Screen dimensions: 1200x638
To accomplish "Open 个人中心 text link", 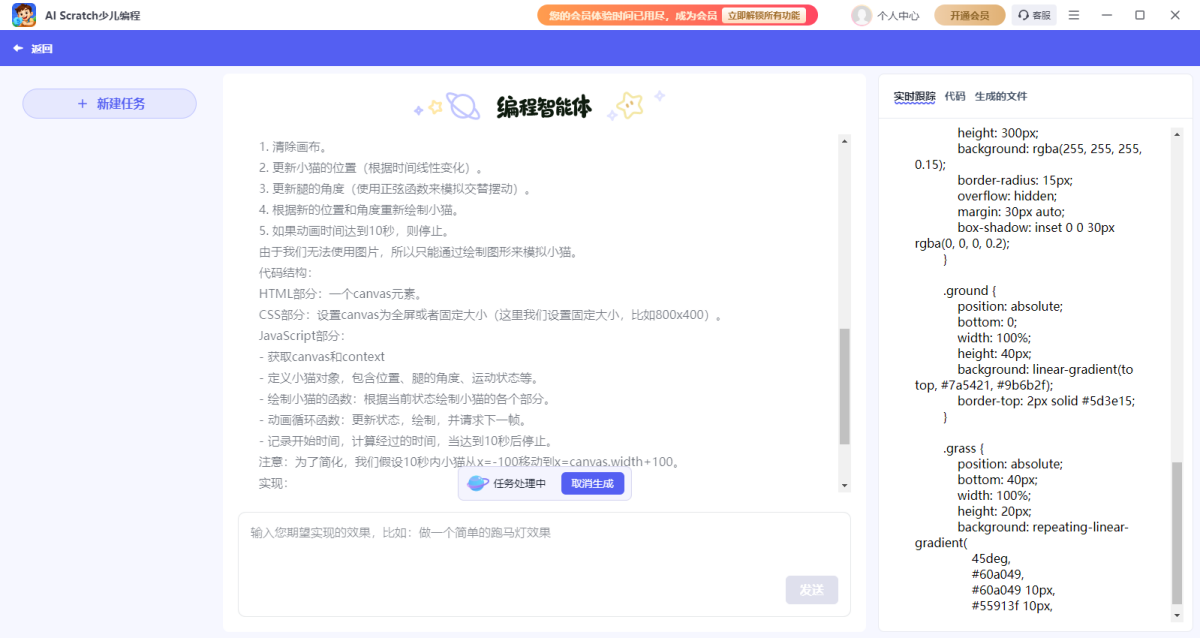I will [x=898, y=16].
